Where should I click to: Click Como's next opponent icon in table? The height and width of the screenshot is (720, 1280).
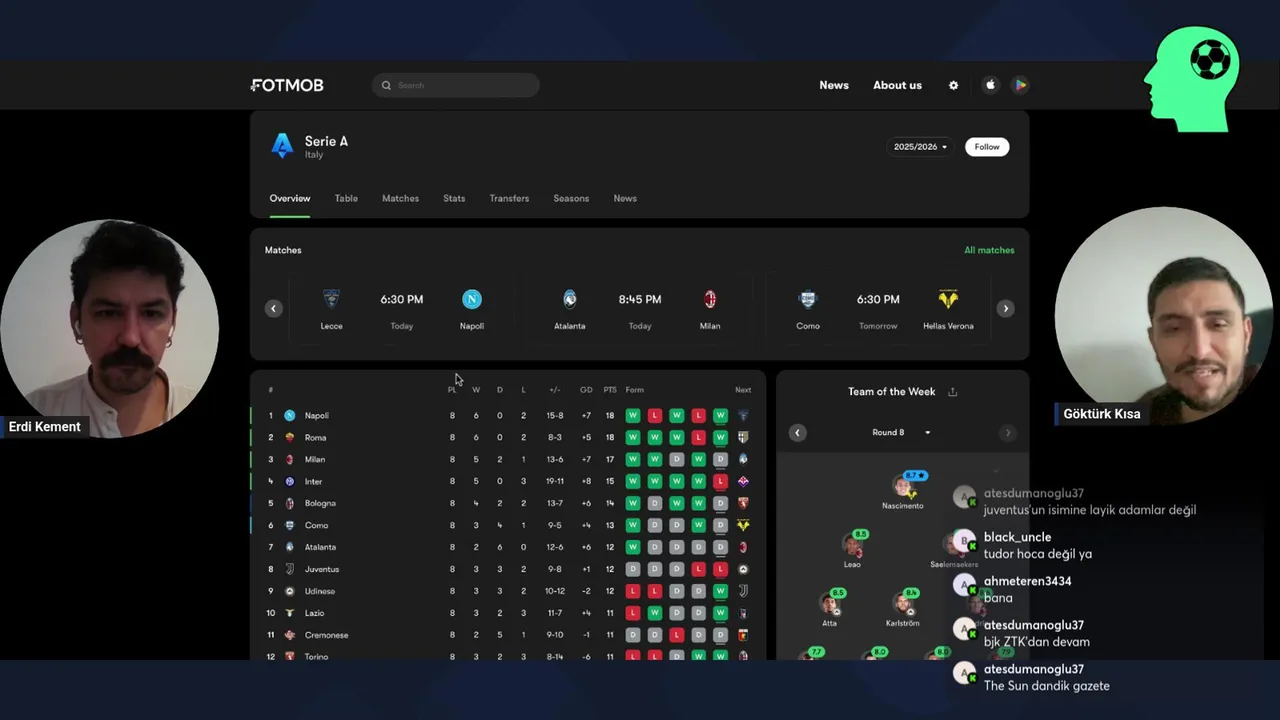(x=743, y=525)
